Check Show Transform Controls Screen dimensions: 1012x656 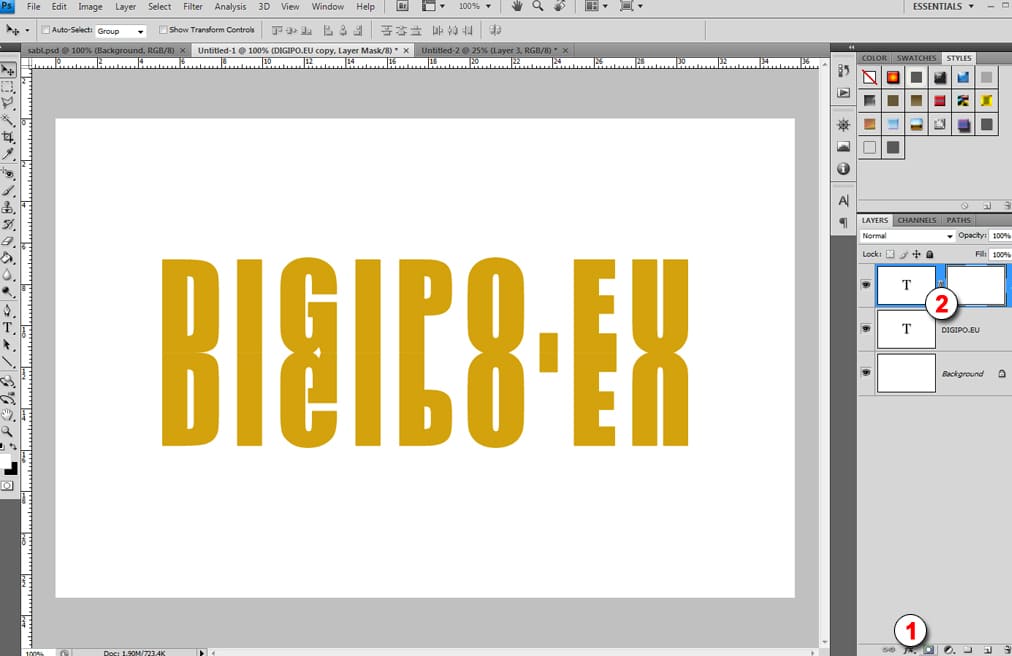pos(164,30)
